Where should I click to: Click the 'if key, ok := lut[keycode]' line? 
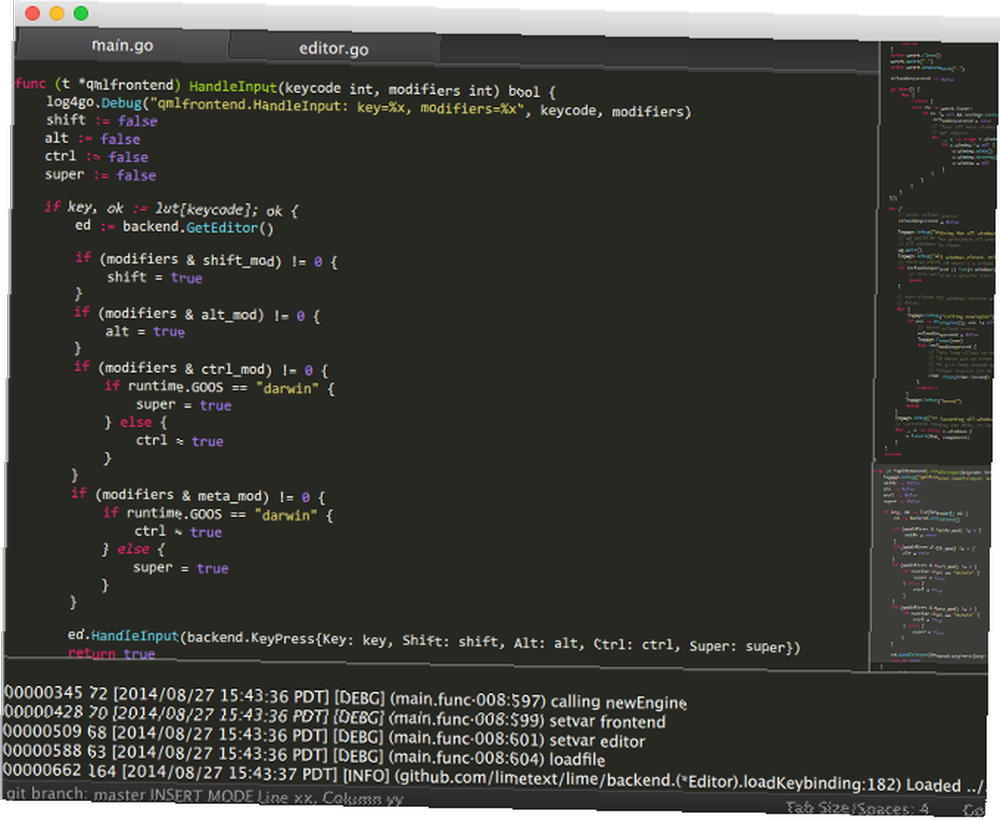coord(171,209)
